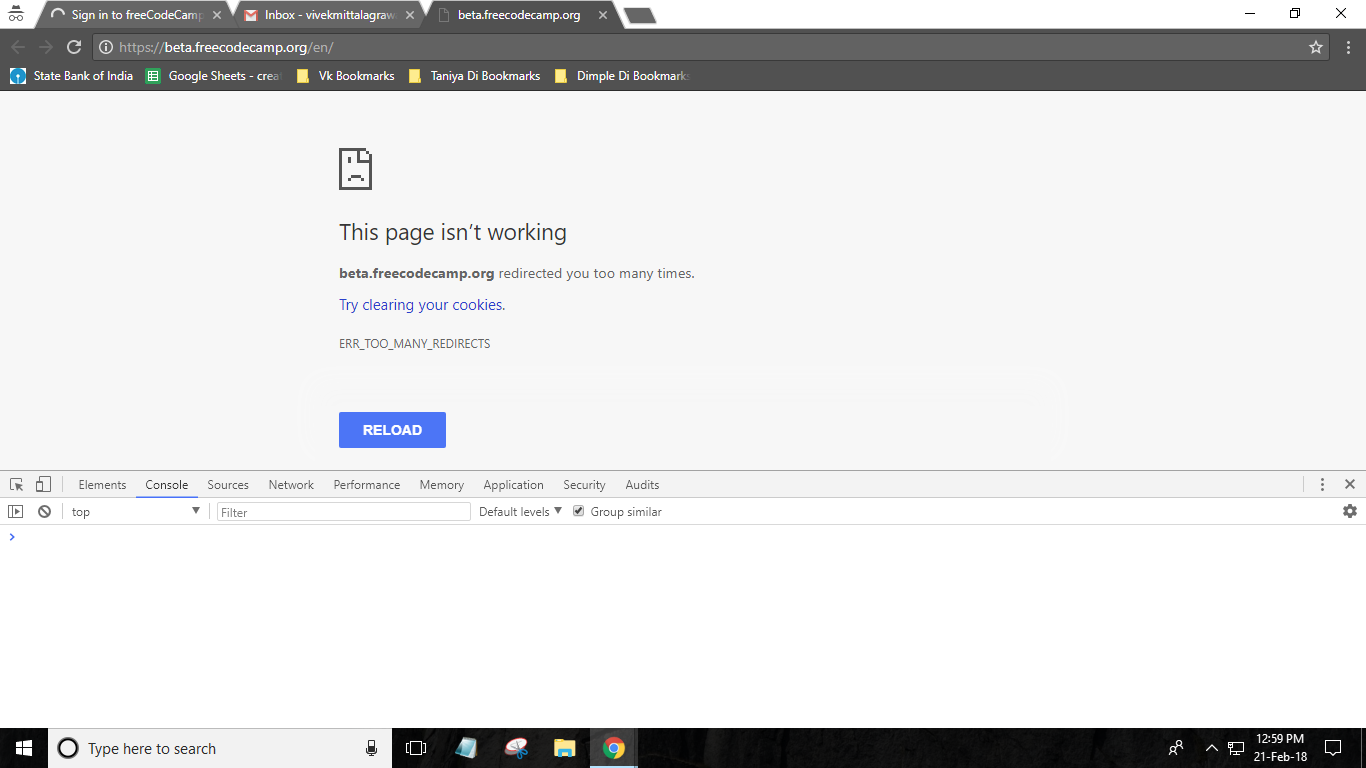
Task: Open the Windows notification center
Action: tap(1332, 748)
